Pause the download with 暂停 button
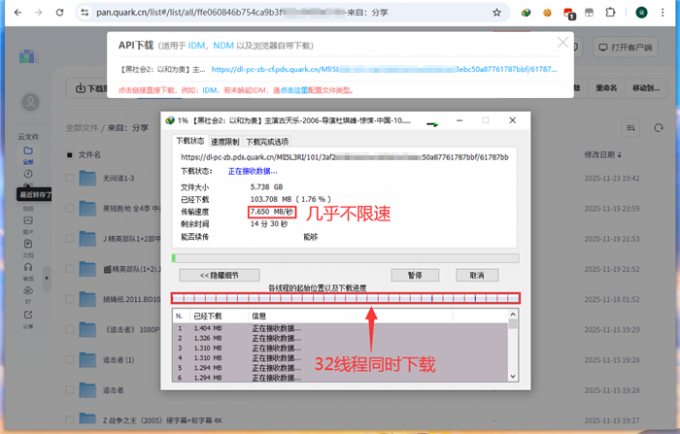The image size is (680, 434). point(415,275)
